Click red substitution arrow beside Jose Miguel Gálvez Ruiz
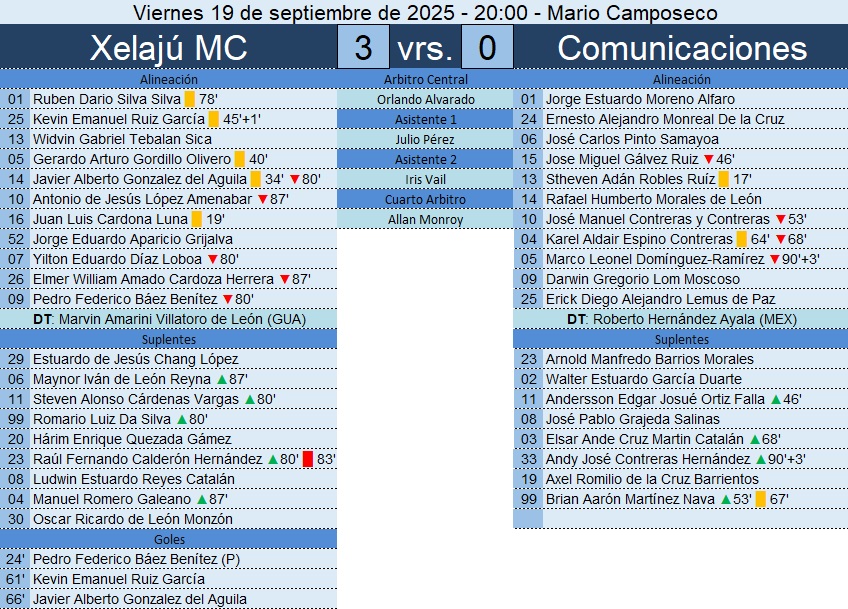The image size is (848, 609). 709,159
